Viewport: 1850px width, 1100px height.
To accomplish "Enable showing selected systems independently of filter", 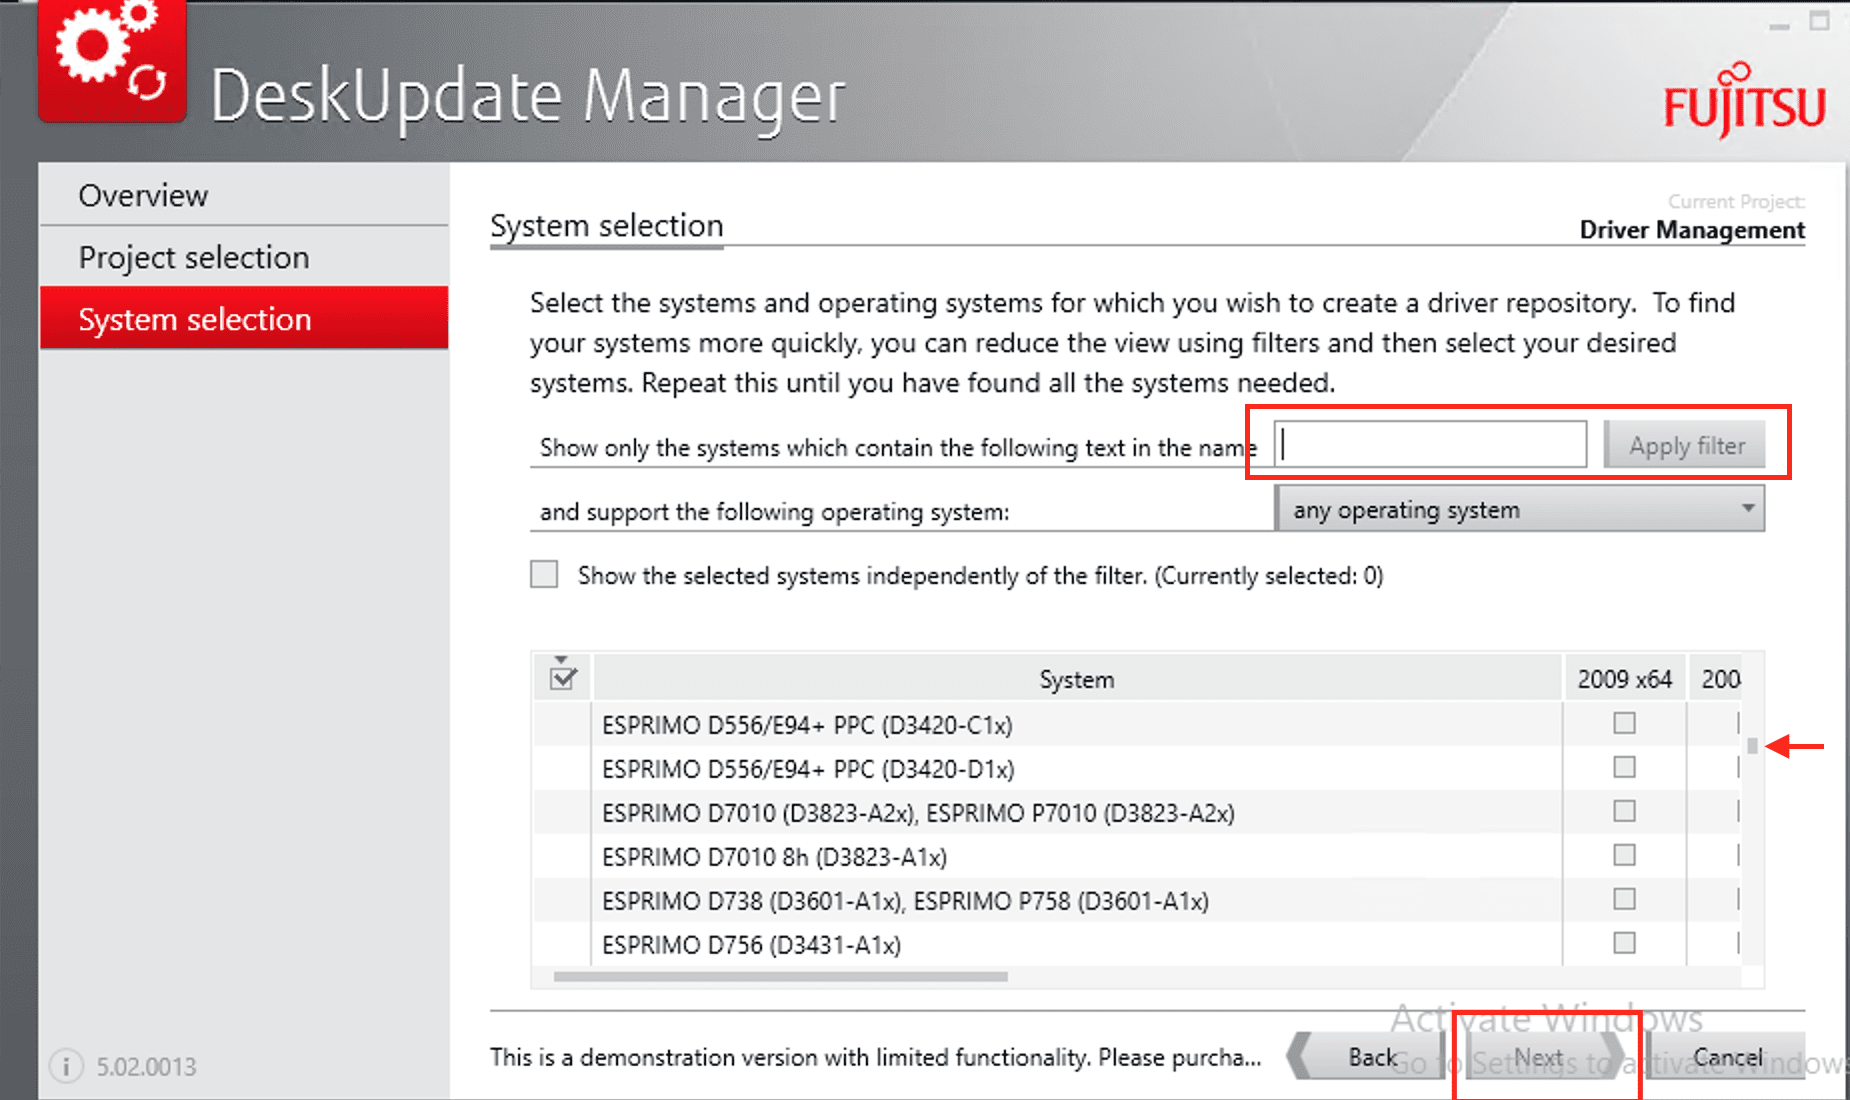I will coord(544,575).
